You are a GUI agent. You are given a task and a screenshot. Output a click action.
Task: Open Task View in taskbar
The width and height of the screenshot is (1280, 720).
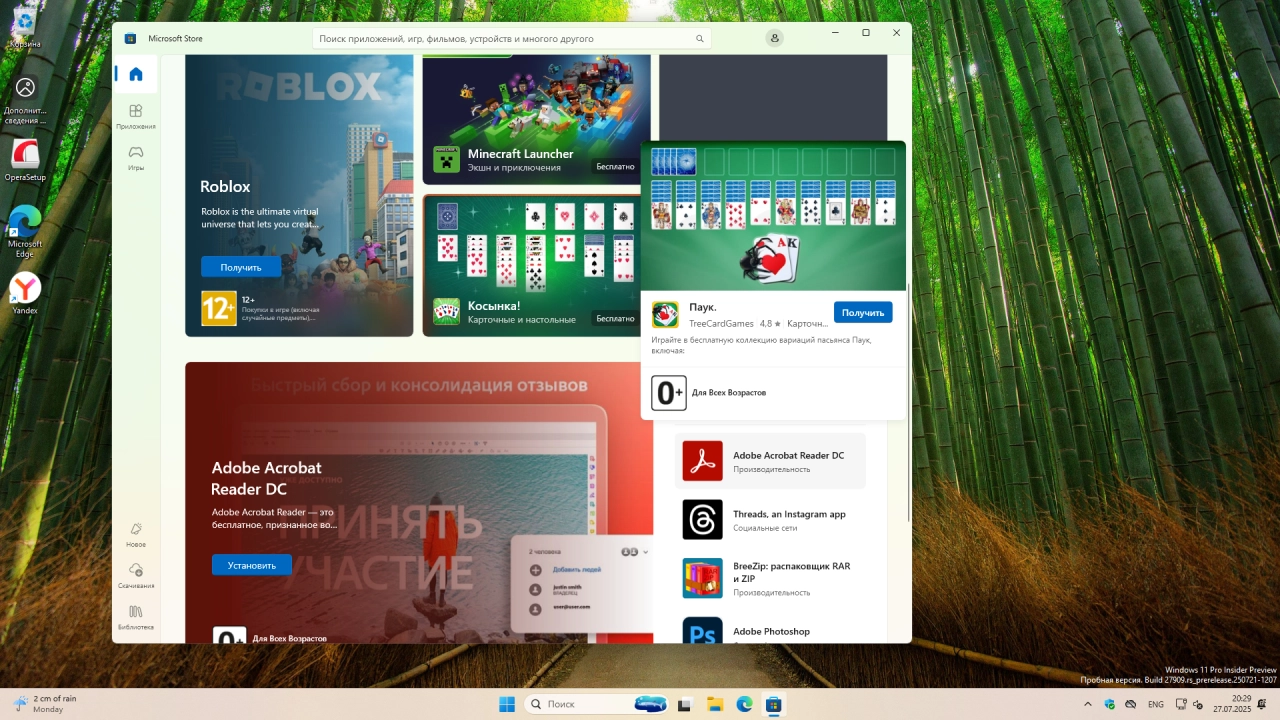tap(685, 704)
